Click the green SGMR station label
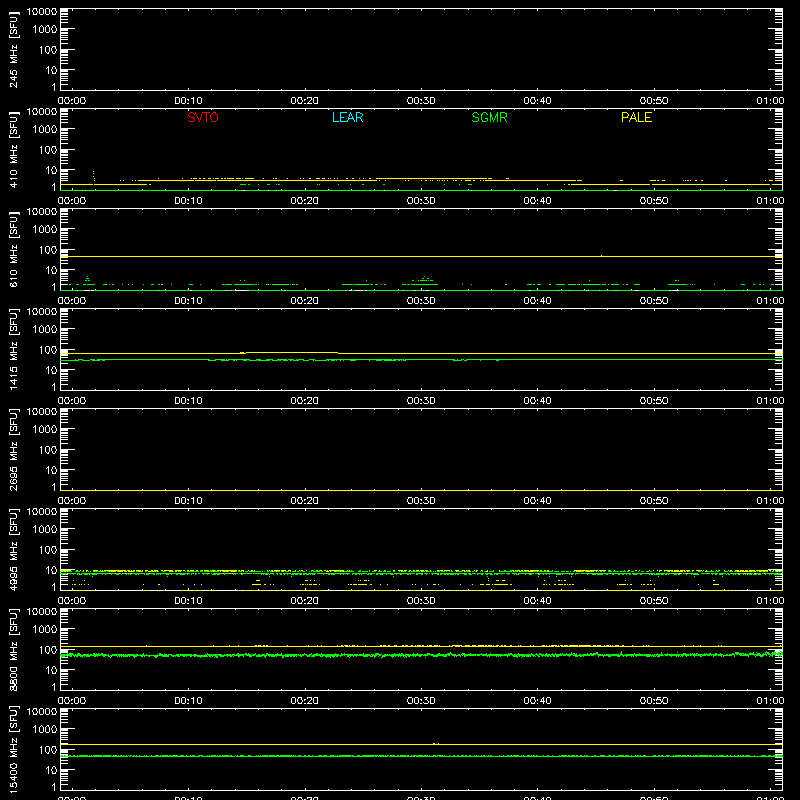This screenshot has width=800, height=800. coord(489,117)
